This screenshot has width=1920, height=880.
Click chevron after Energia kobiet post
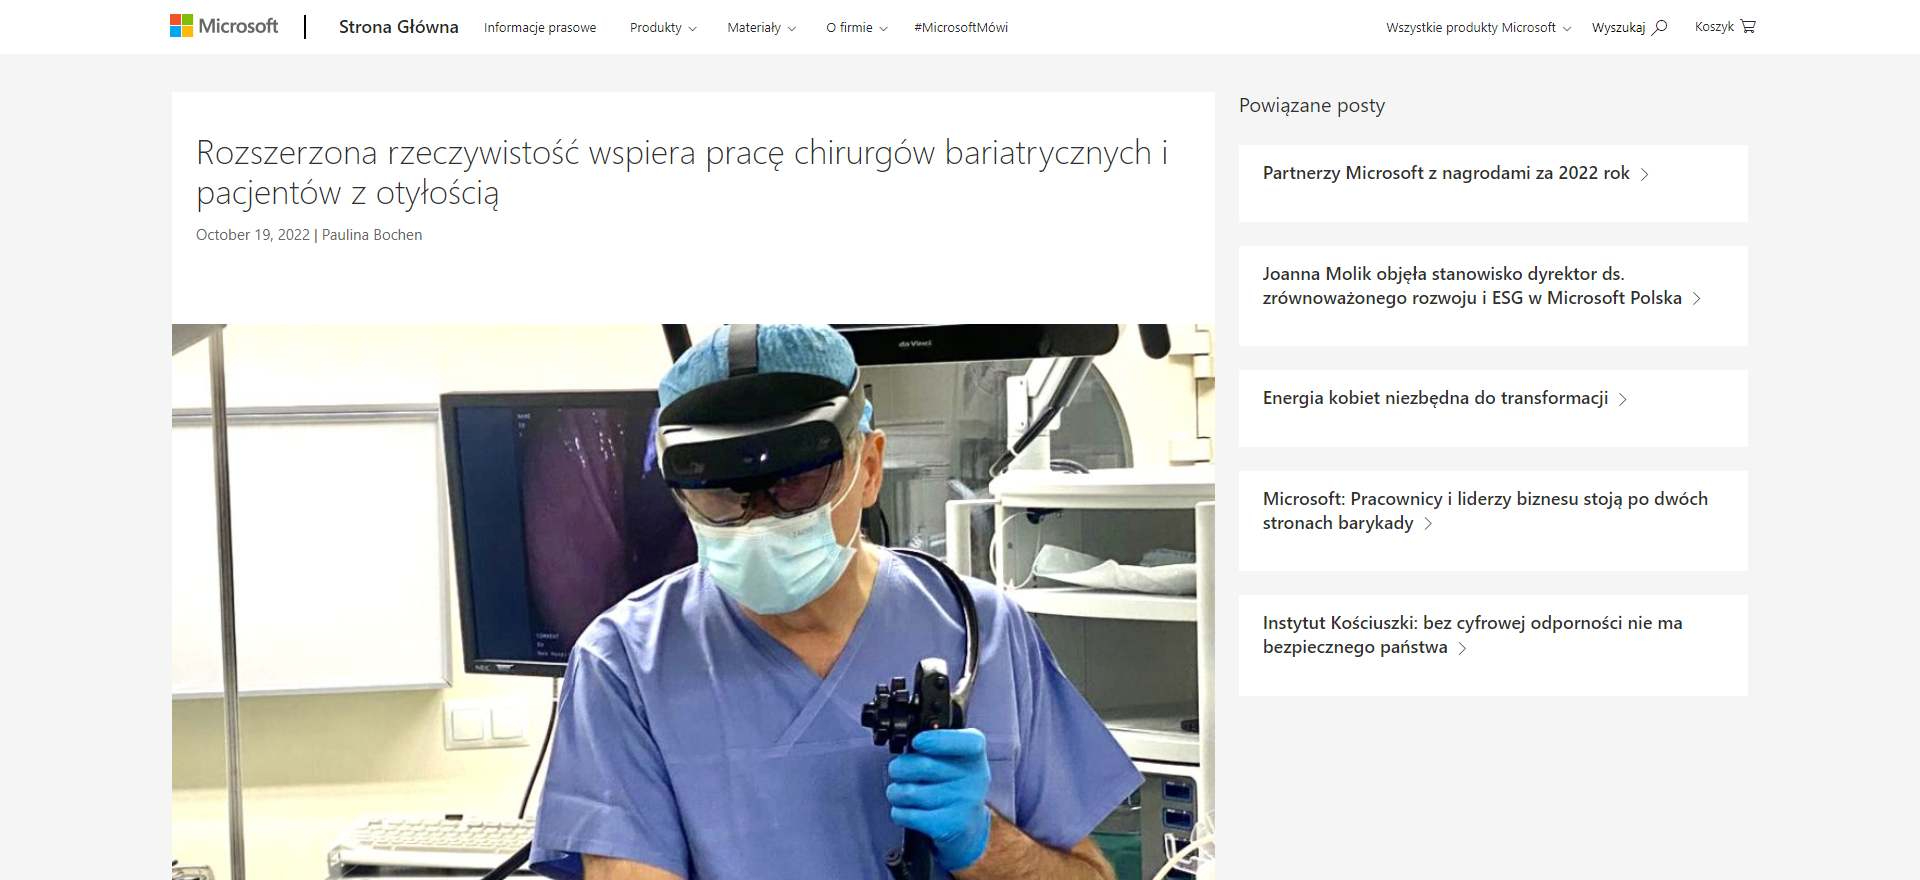pos(1622,399)
